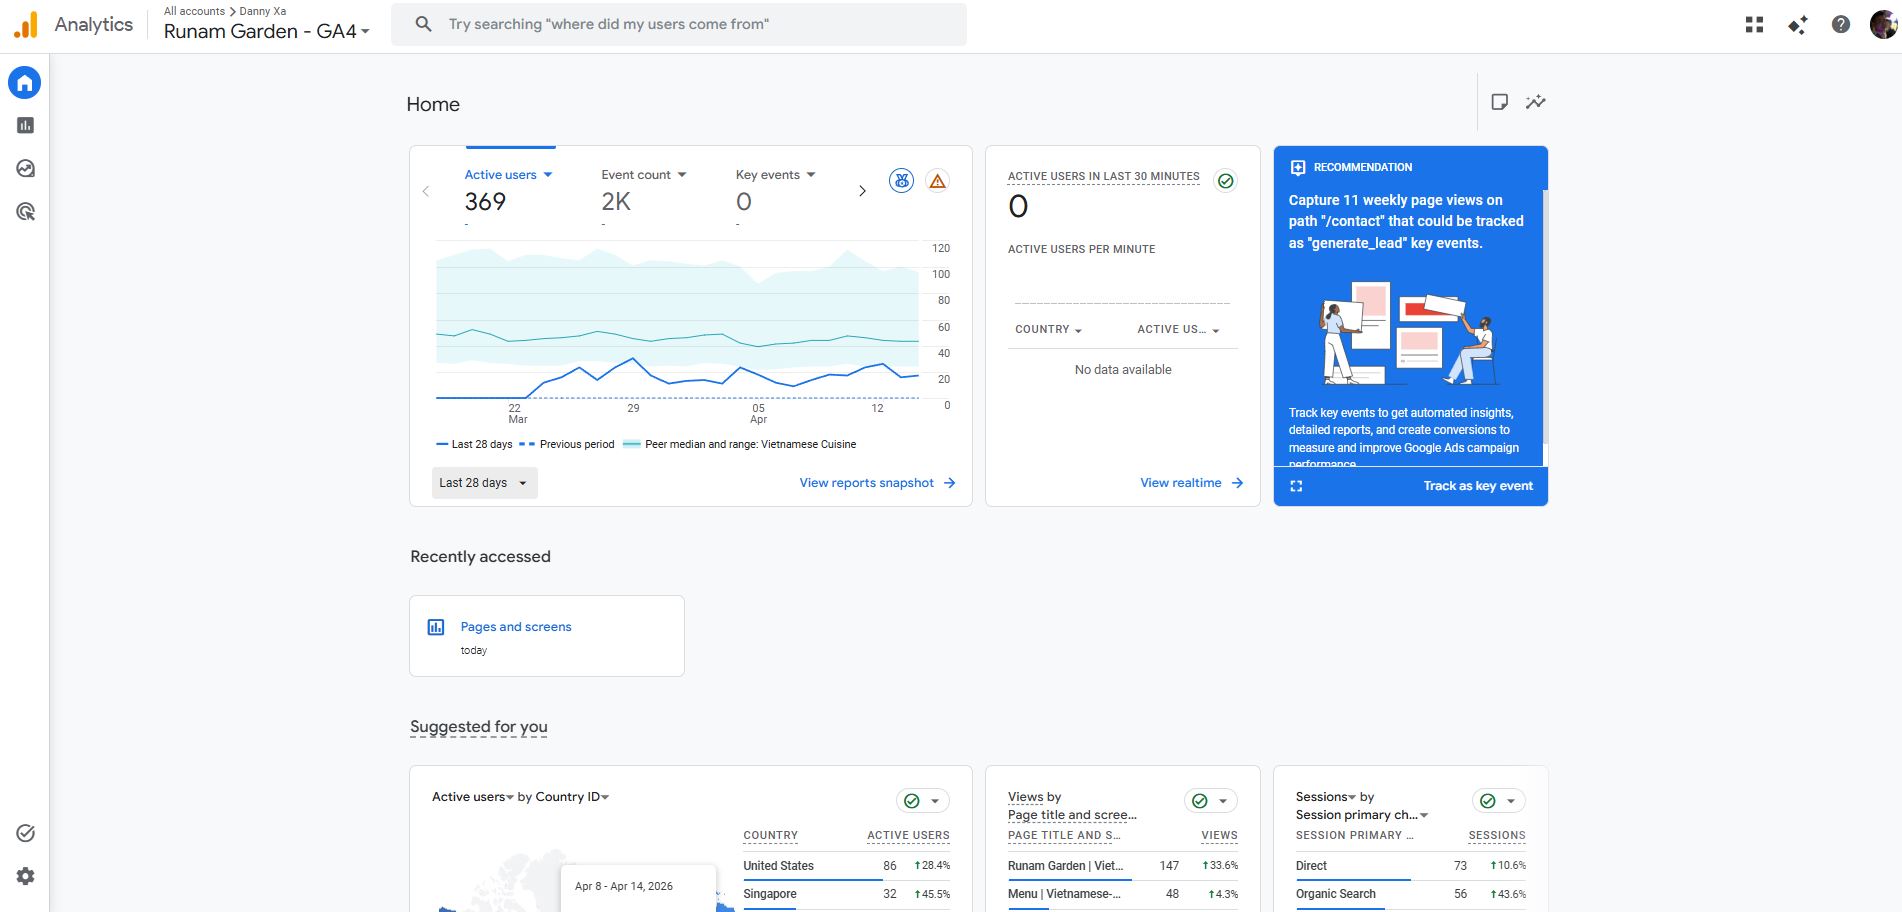Click the Direct session channel row
Screen dimensions: 1902x912
[1410, 866]
